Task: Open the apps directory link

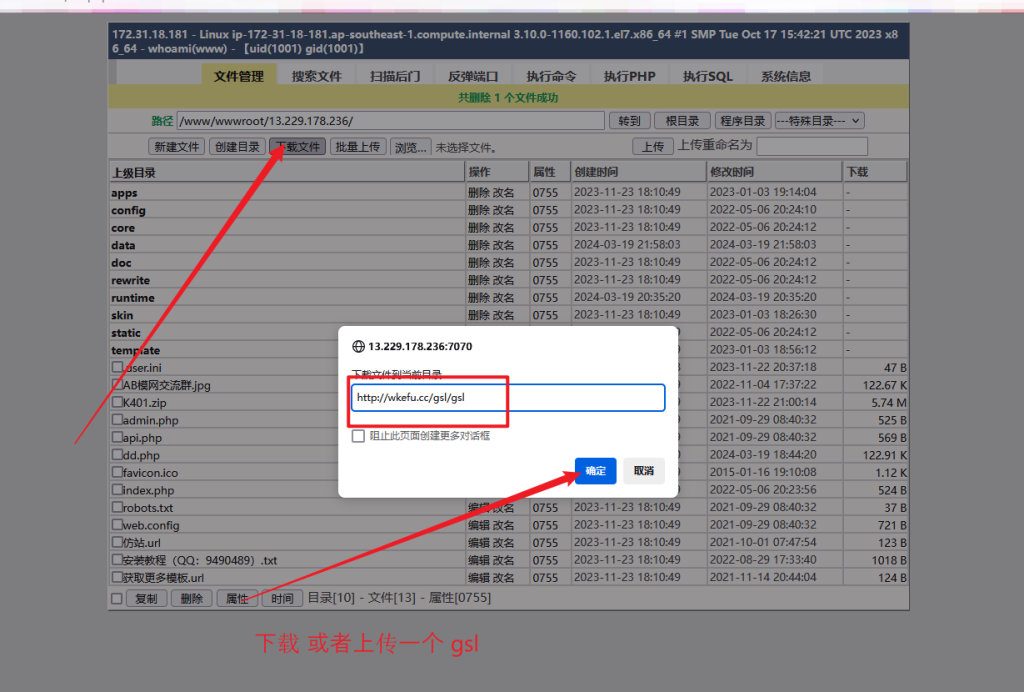Action: click(124, 193)
